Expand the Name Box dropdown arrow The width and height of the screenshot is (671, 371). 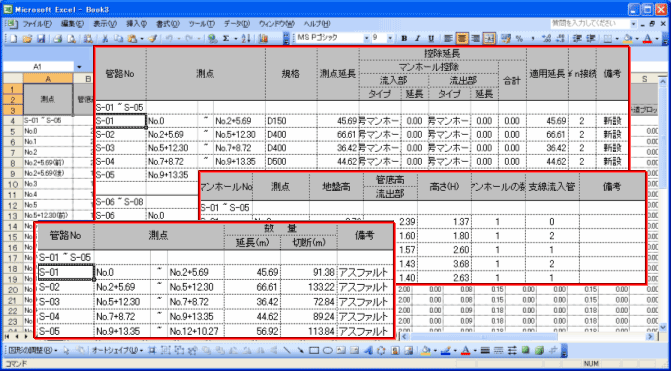(79, 67)
